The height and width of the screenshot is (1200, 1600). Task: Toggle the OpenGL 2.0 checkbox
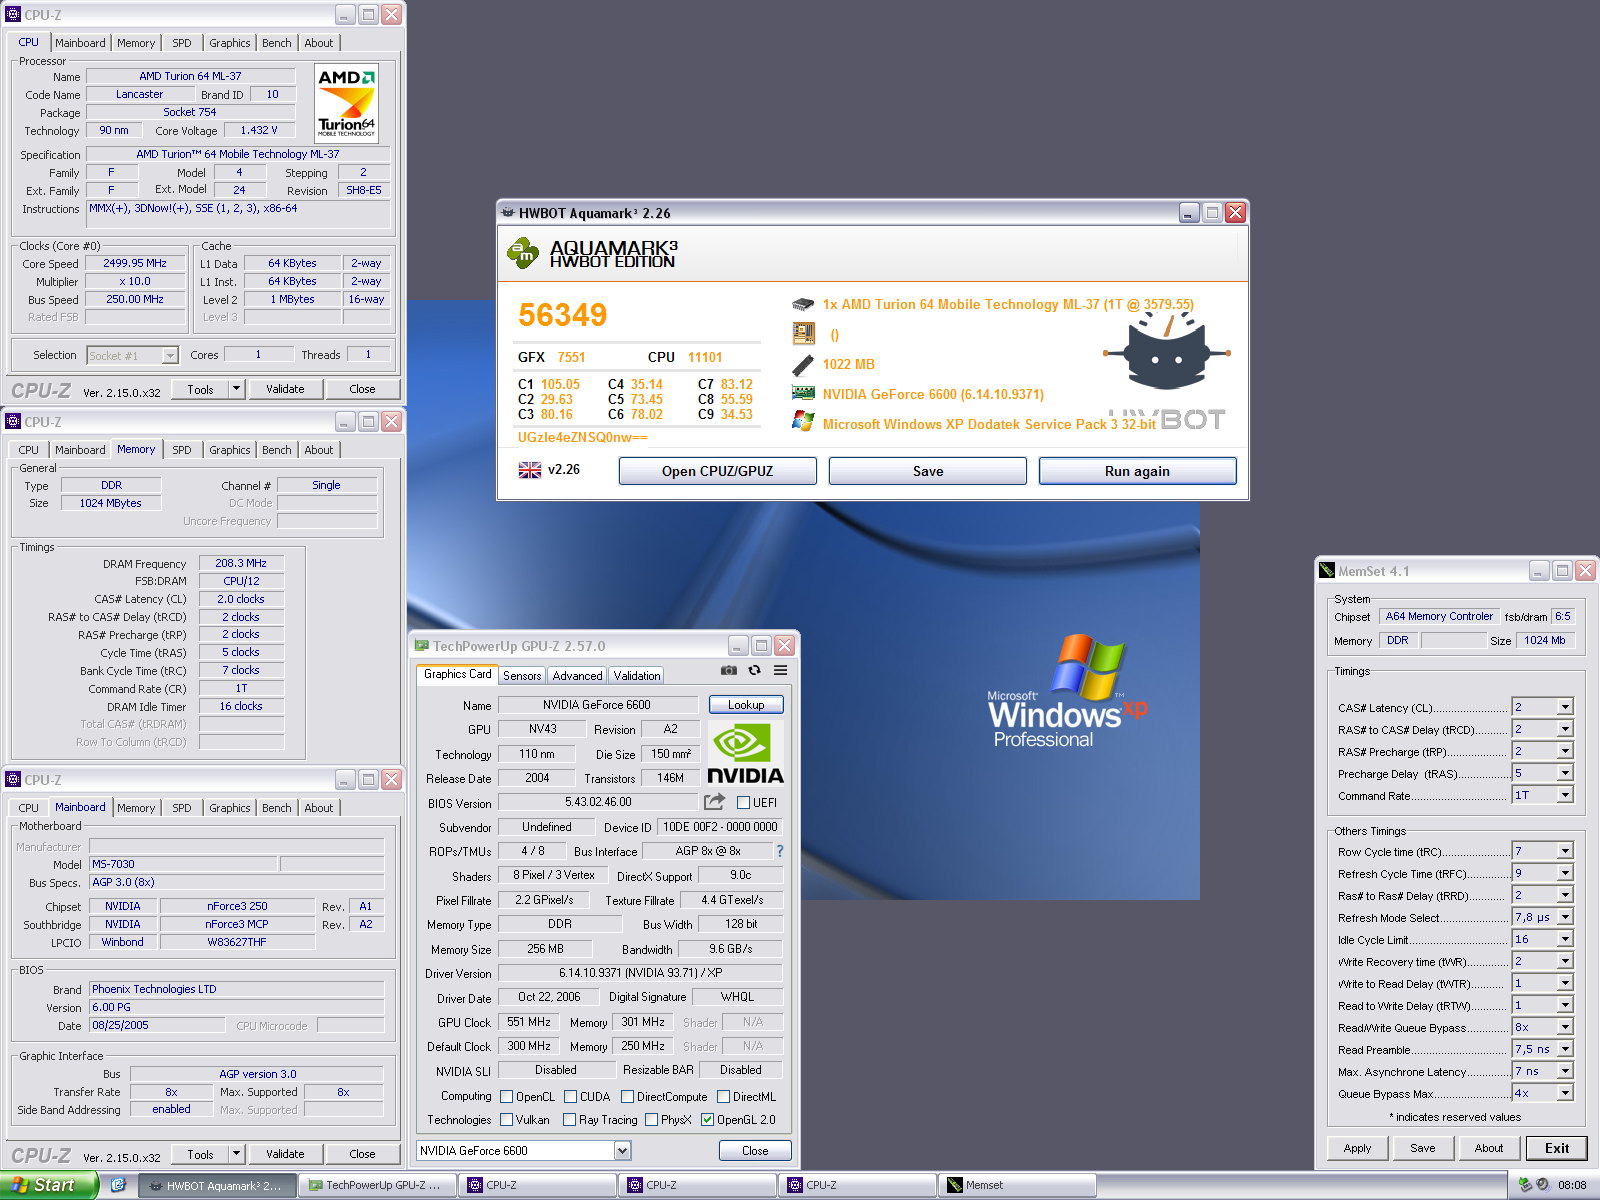tap(707, 1120)
